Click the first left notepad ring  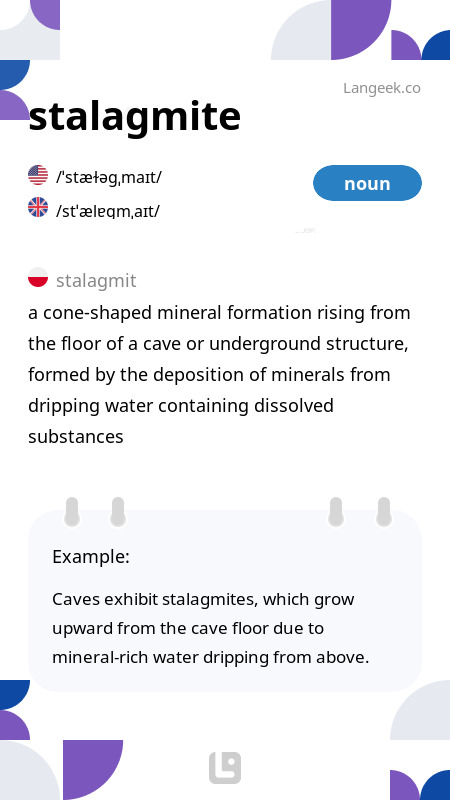pos(72,512)
